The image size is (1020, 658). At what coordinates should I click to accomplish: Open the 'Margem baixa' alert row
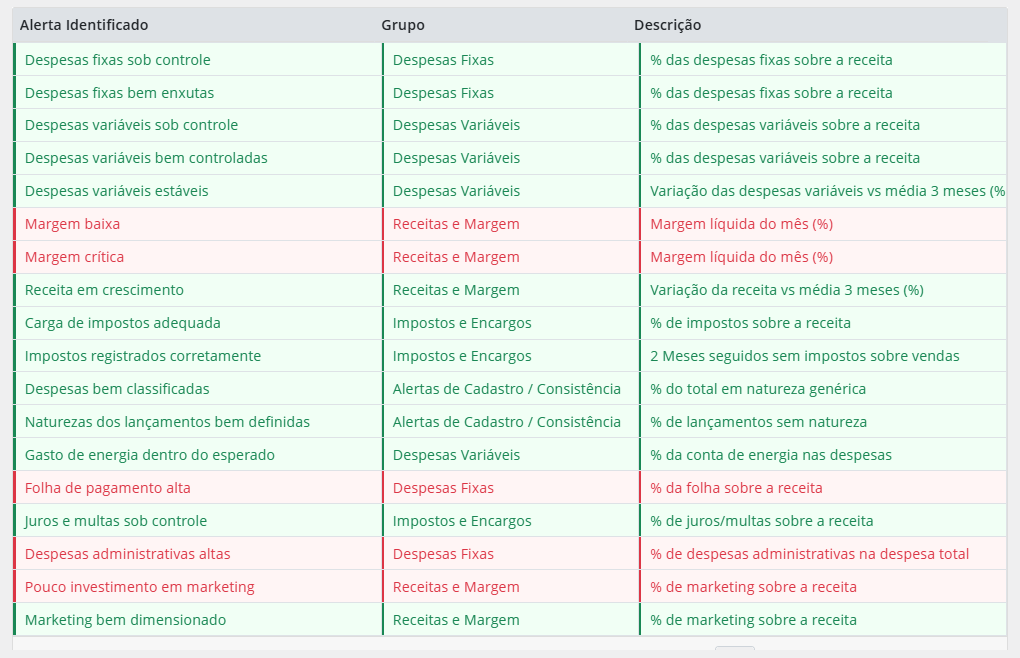coord(72,224)
